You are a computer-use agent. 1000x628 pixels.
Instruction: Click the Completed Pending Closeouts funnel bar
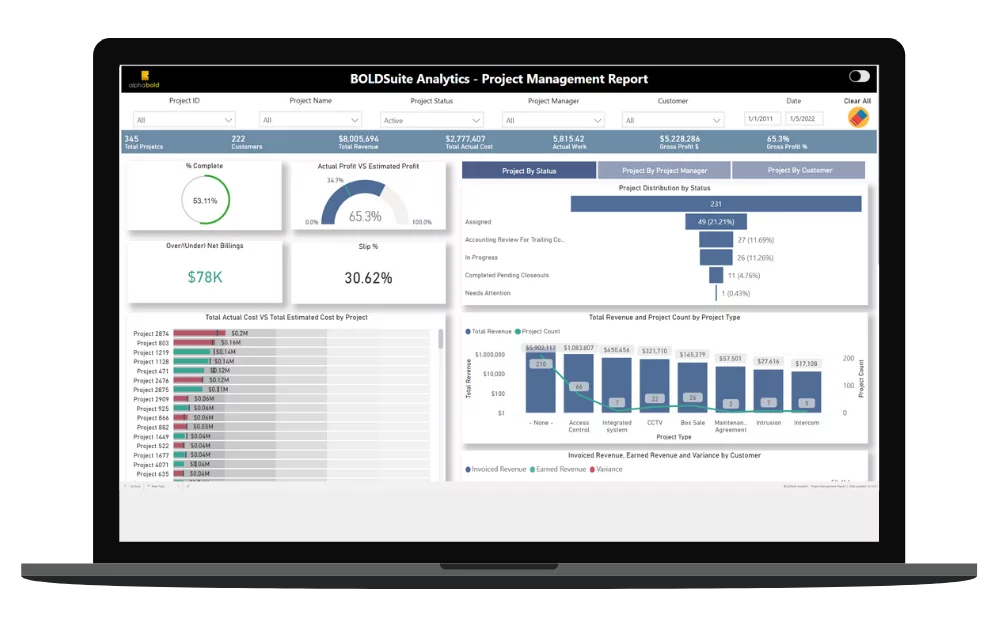716,275
